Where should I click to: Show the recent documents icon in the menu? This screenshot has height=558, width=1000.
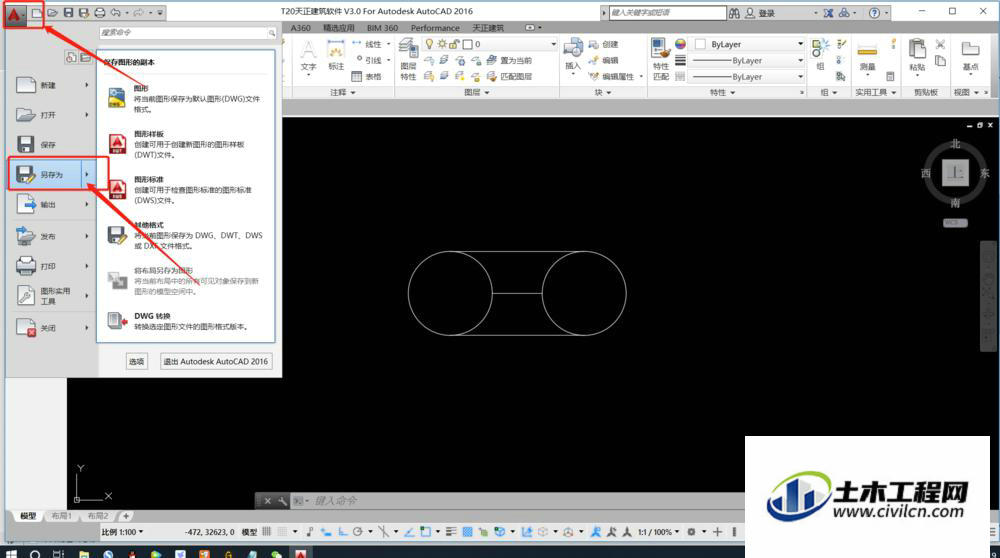(x=71, y=57)
